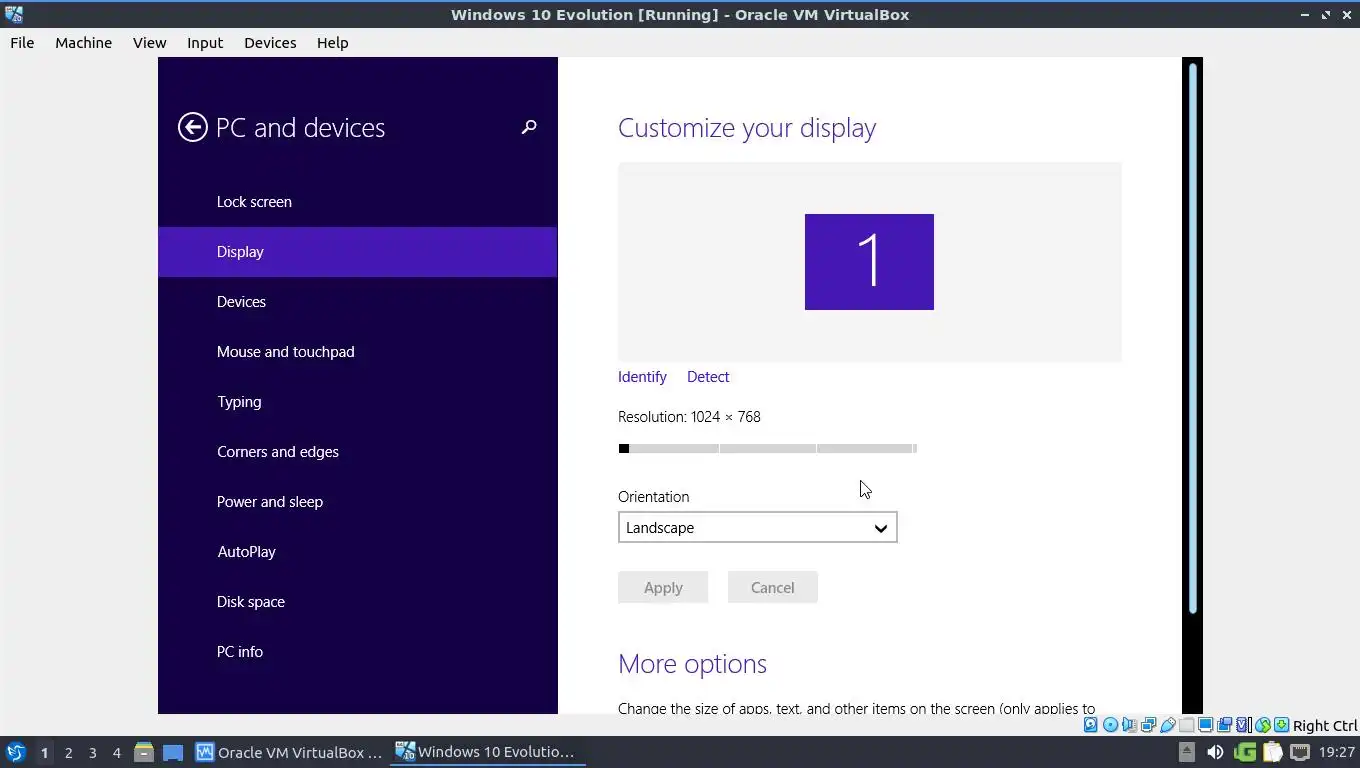This screenshot has height=768, width=1360.
Task: Click the Customize your display heading
Action: click(747, 128)
